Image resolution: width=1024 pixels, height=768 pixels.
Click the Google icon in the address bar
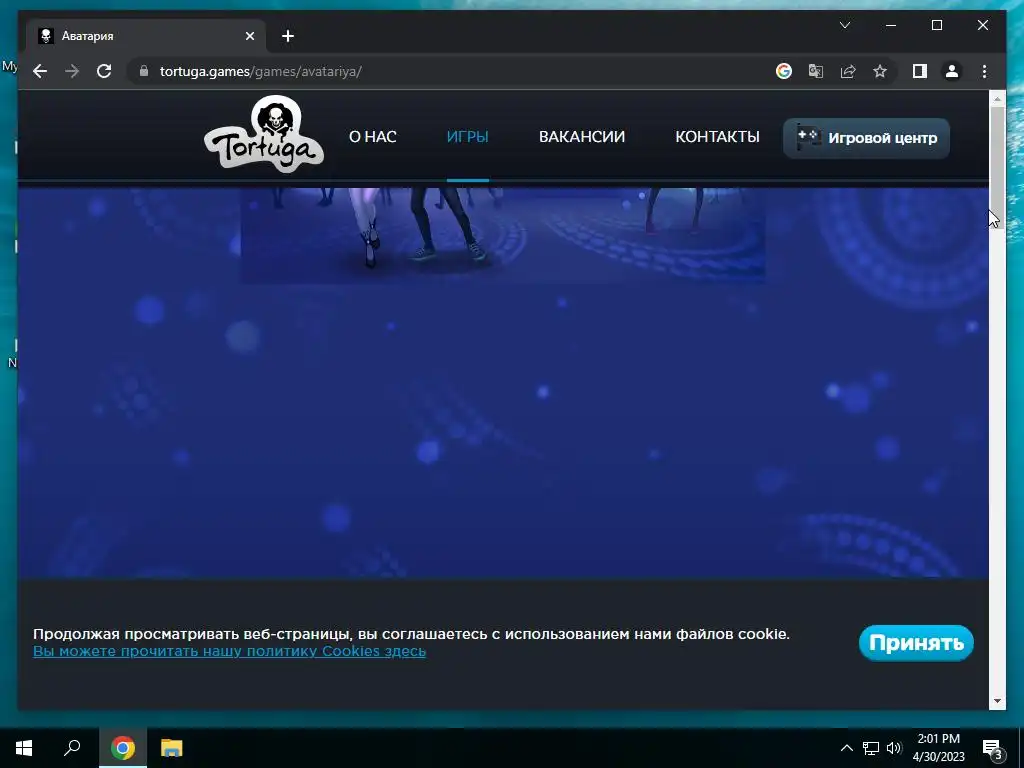pos(784,71)
